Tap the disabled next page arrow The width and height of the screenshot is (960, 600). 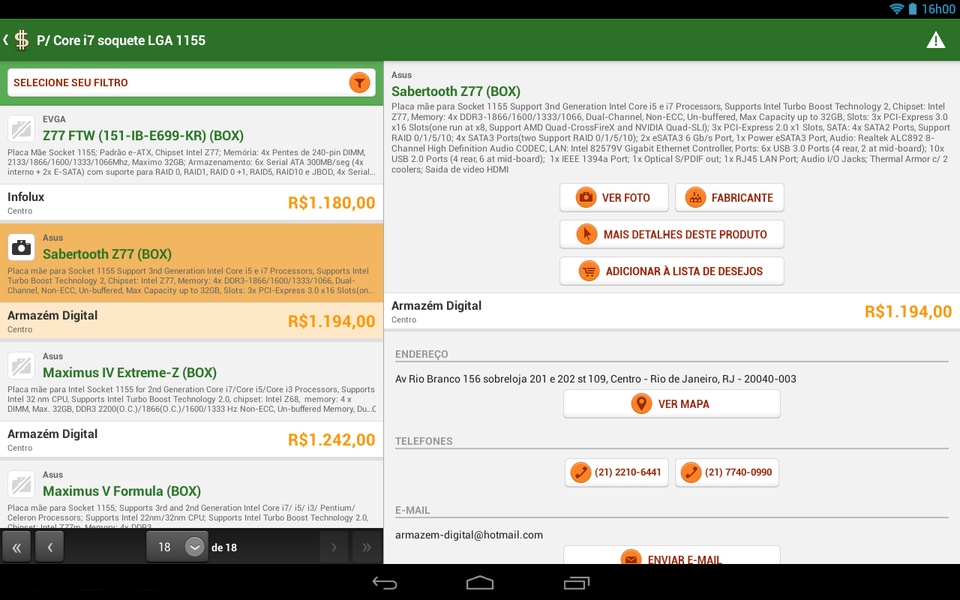click(334, 547)
